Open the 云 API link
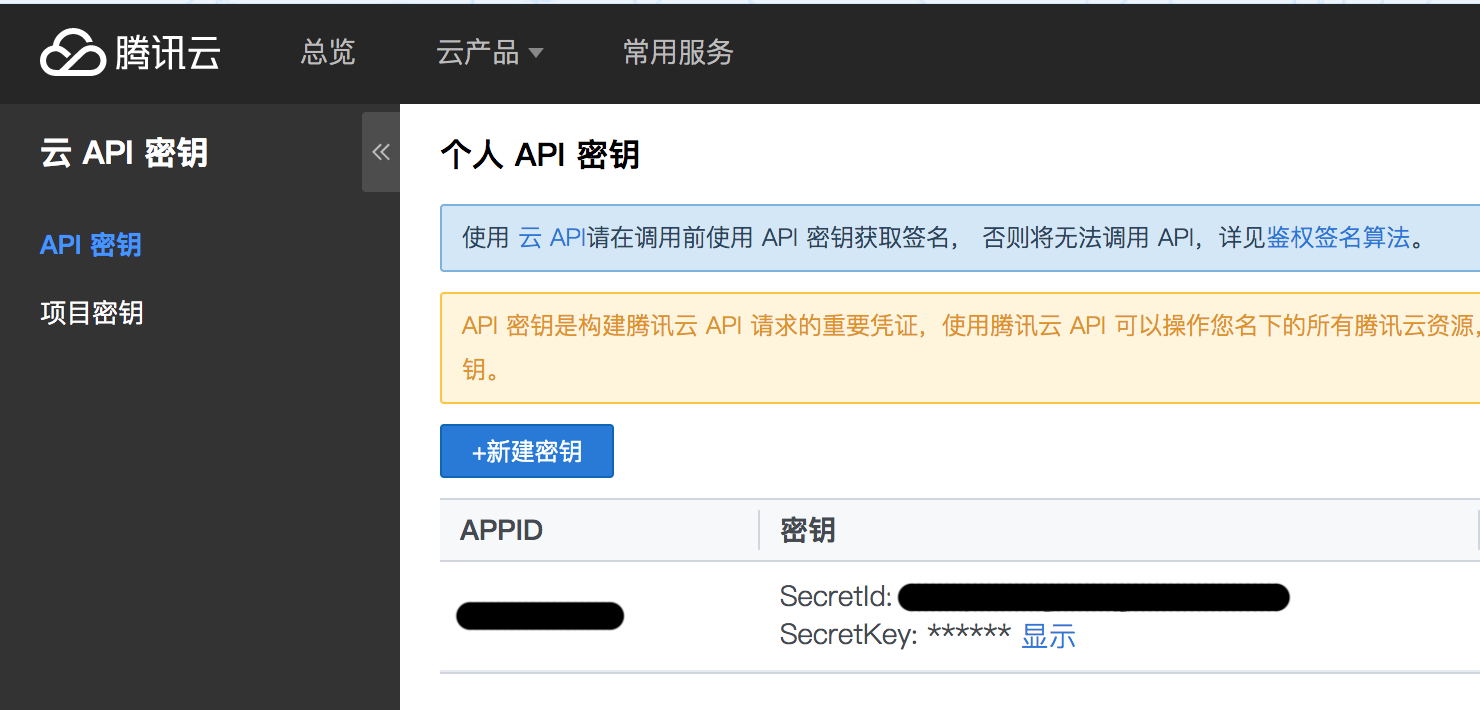Screen dimensions: 1480x710 point(552,238)
